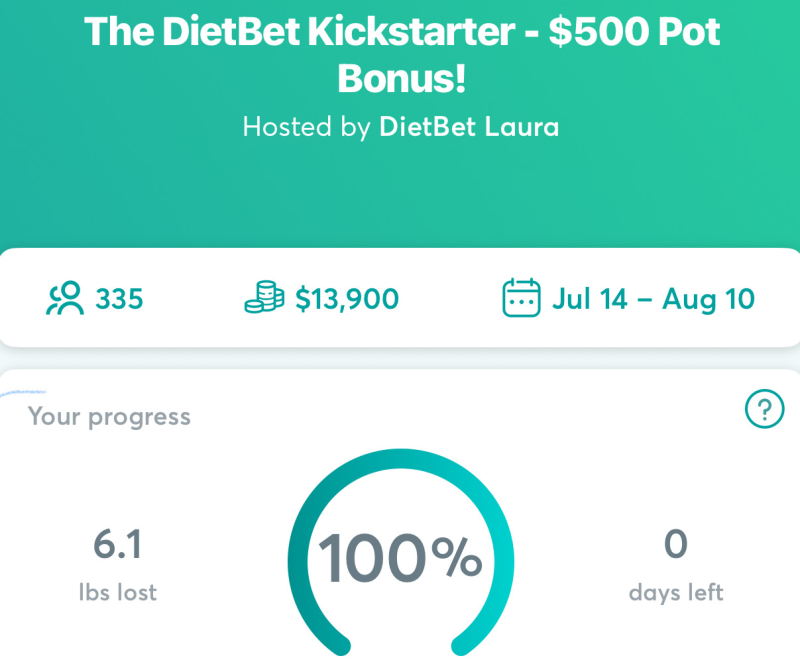Tap the lbs lost label
800x660 pixels.
pos(117,593)
